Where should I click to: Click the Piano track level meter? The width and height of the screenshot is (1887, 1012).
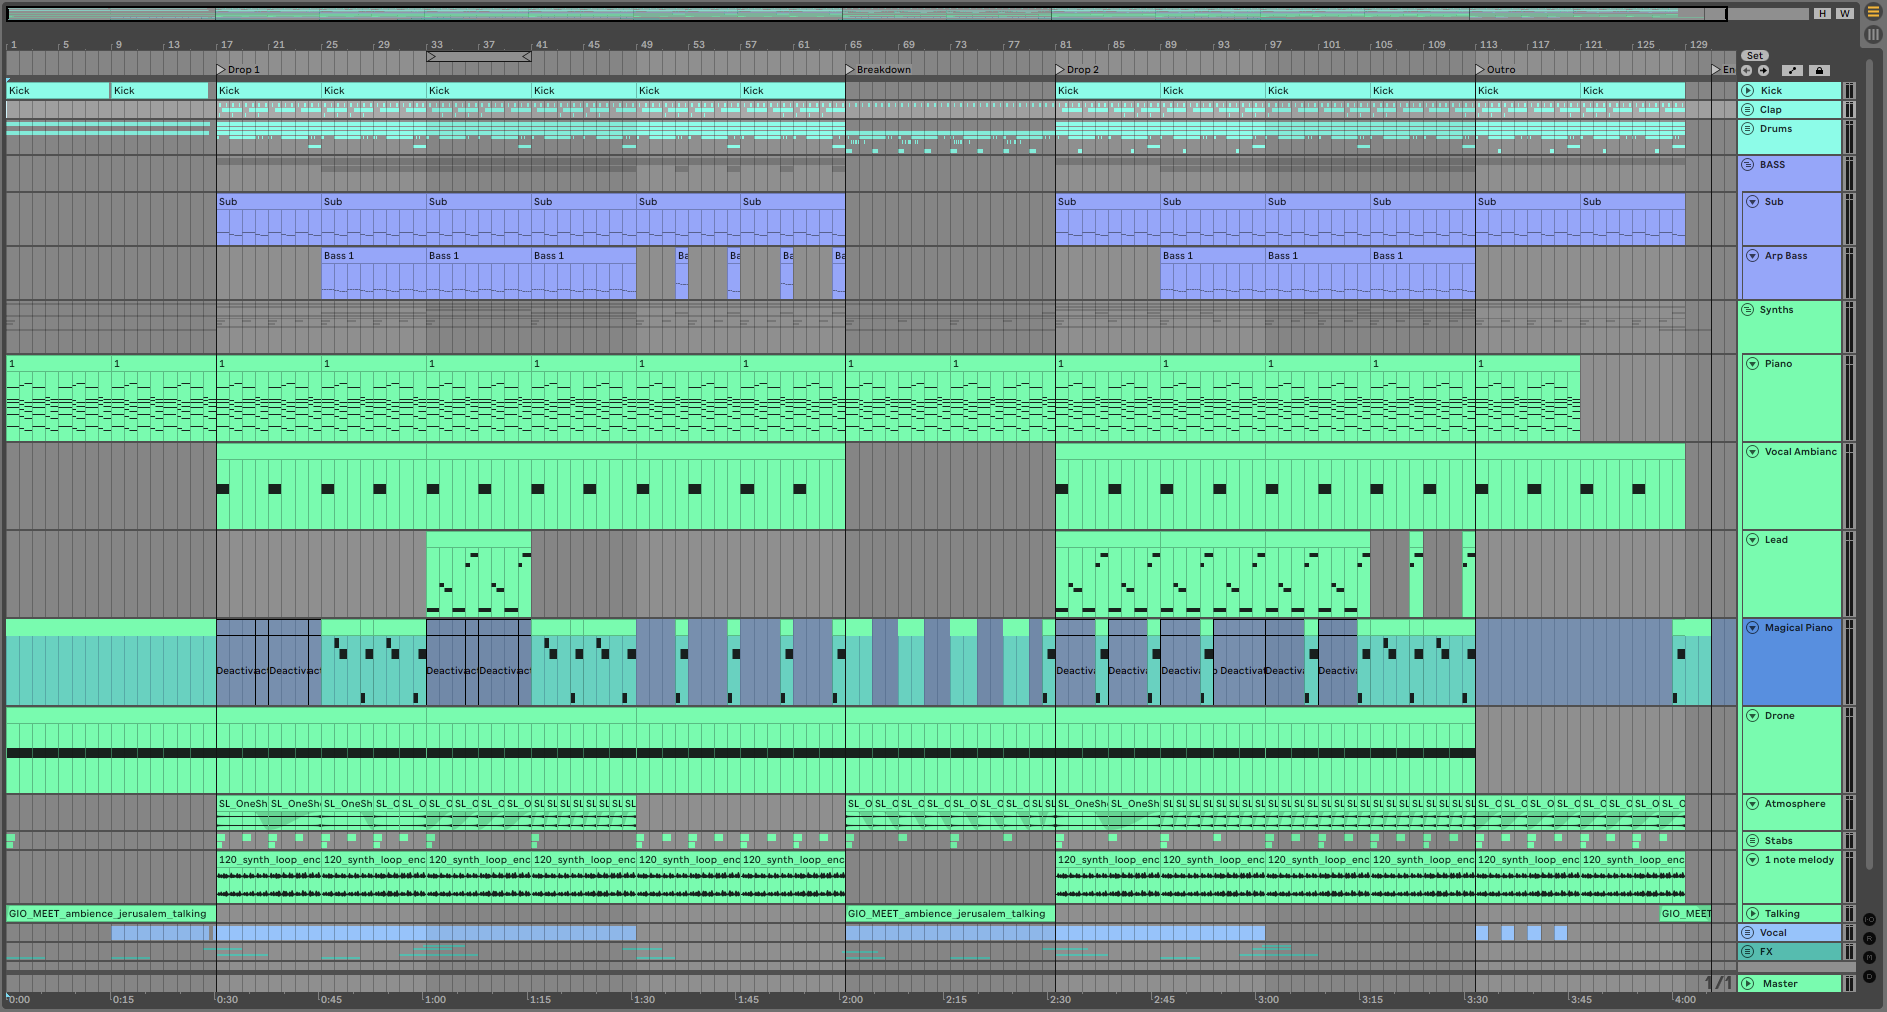tap(1849, 398)
